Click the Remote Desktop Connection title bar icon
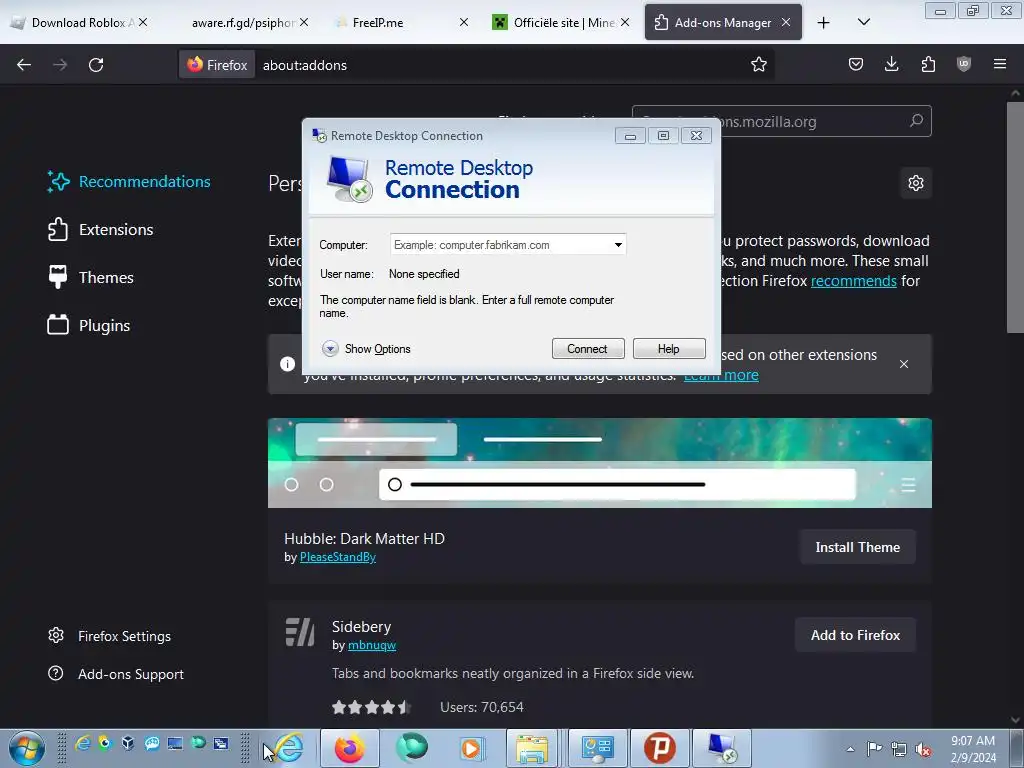The image size is (1024, 768). [319, 135]
